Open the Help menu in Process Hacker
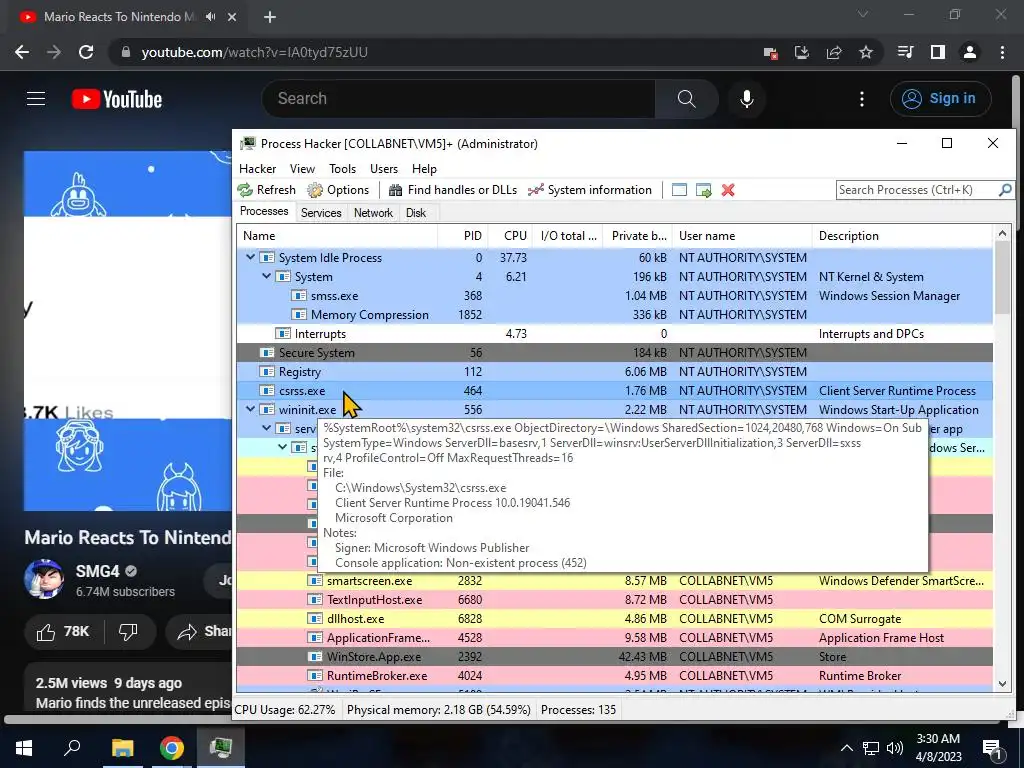Viewport: 1024px width, 768px height. [424, 168]
